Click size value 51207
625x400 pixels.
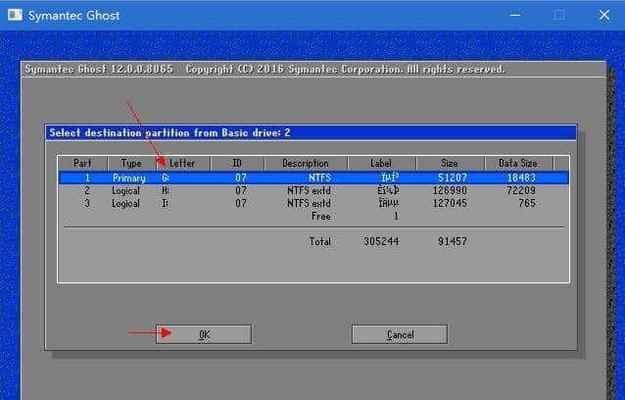[x=452, y=178]
